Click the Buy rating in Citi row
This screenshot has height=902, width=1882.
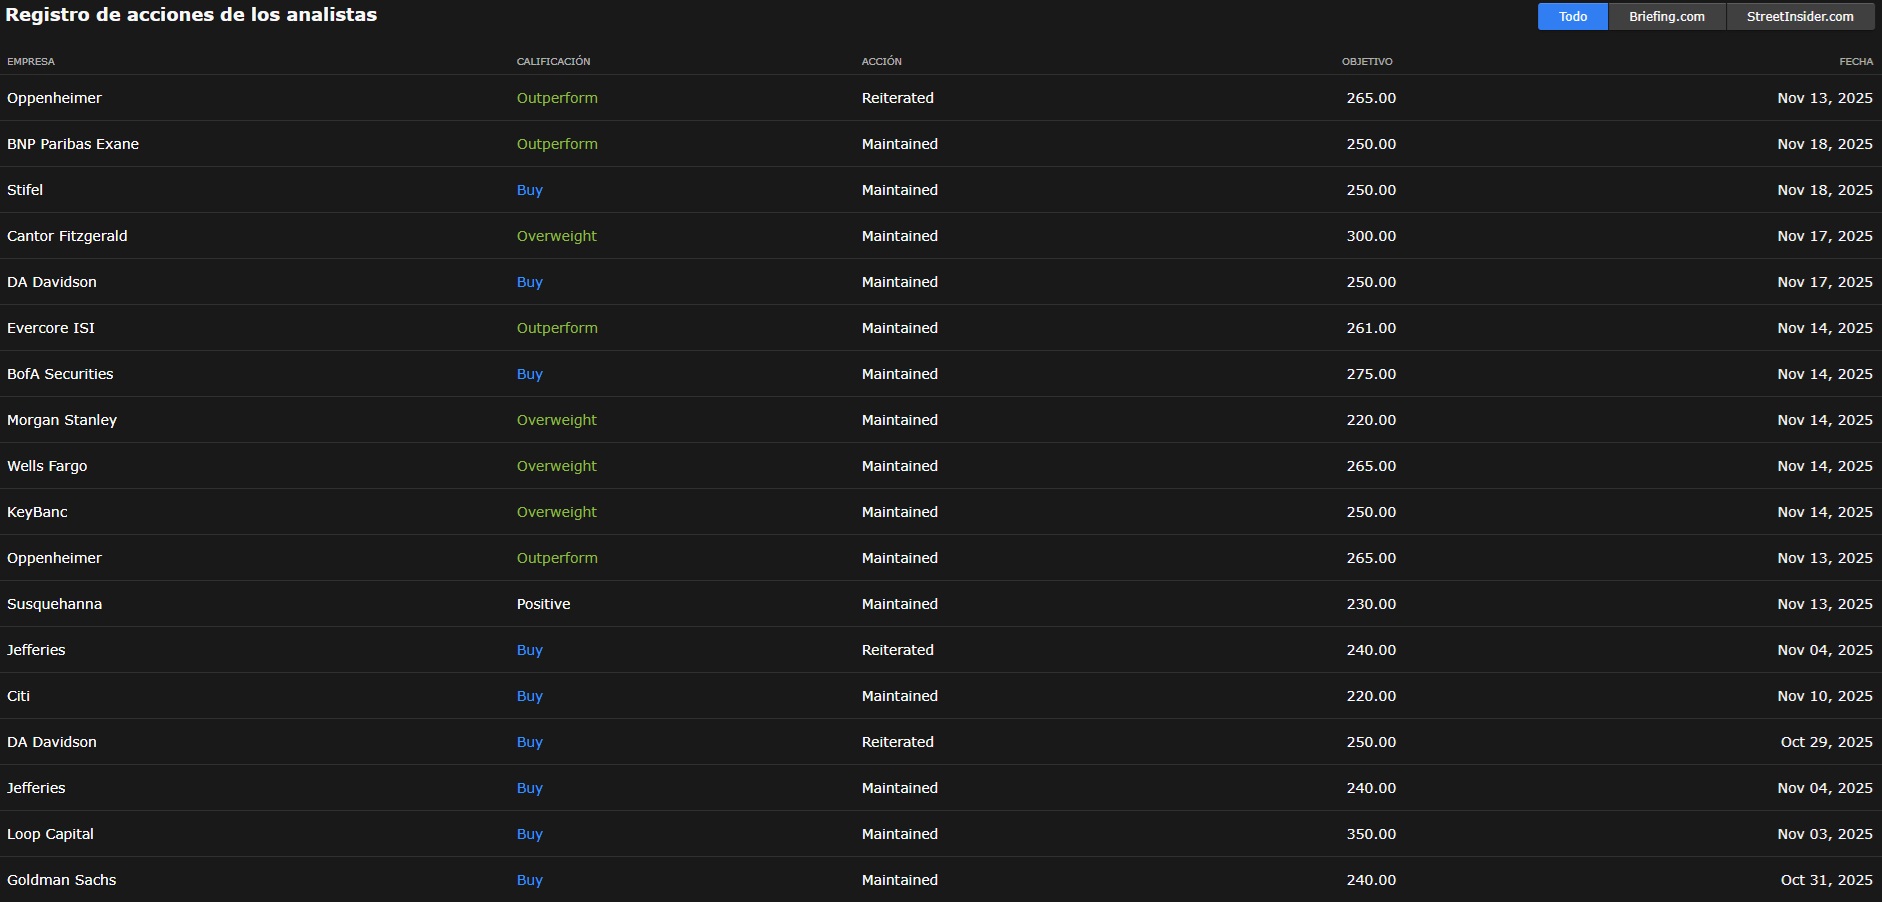pyautogui.click(x=529, y=696)
